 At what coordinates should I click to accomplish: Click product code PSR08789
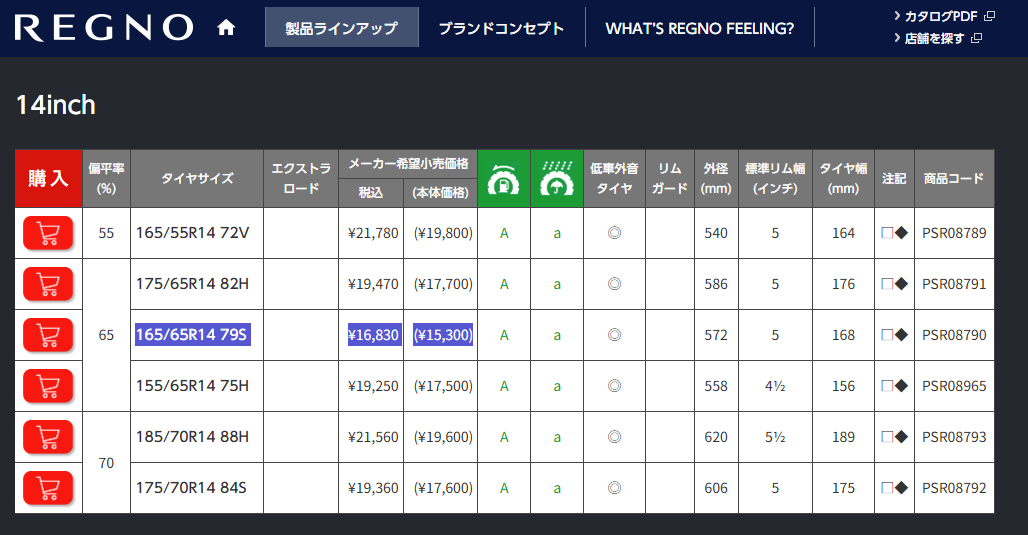[x=954, y=233]
